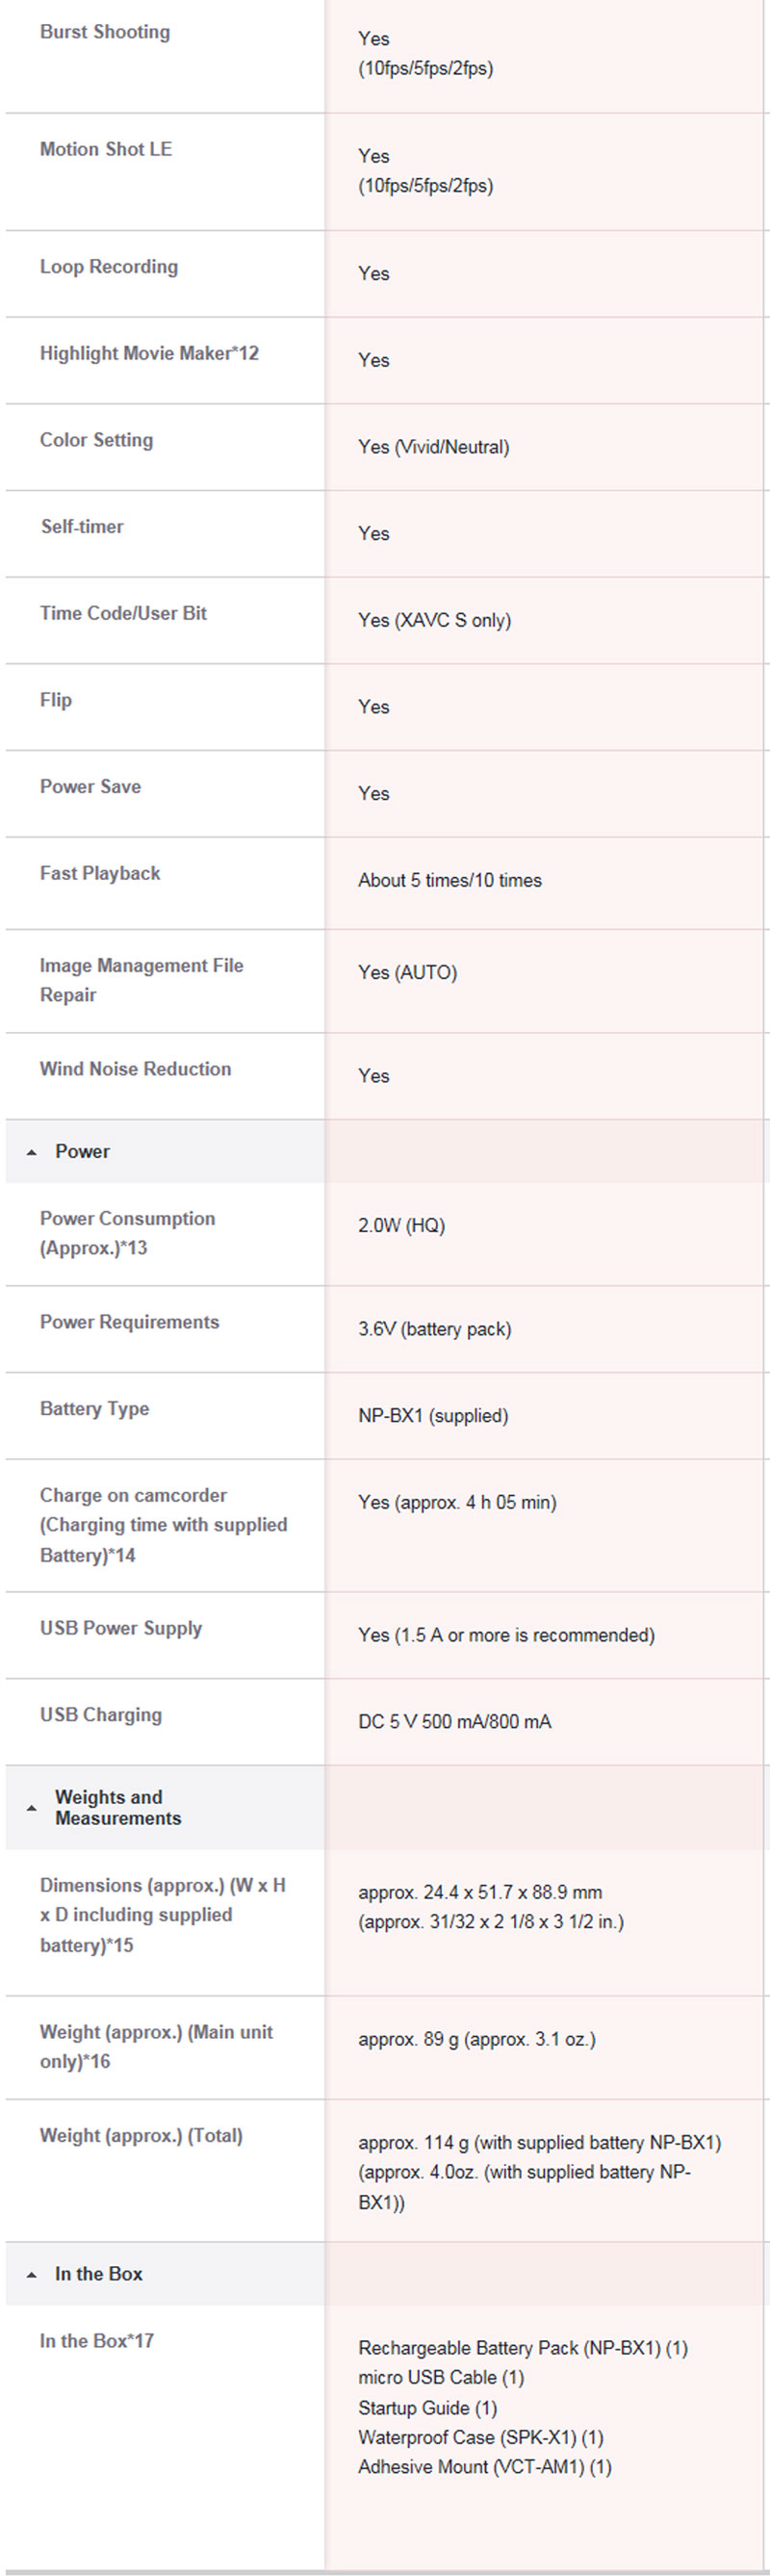Viewport: 770px width, 2576px height.
Task: Collapse the Power section arrow
Action: coord(32,1152)
